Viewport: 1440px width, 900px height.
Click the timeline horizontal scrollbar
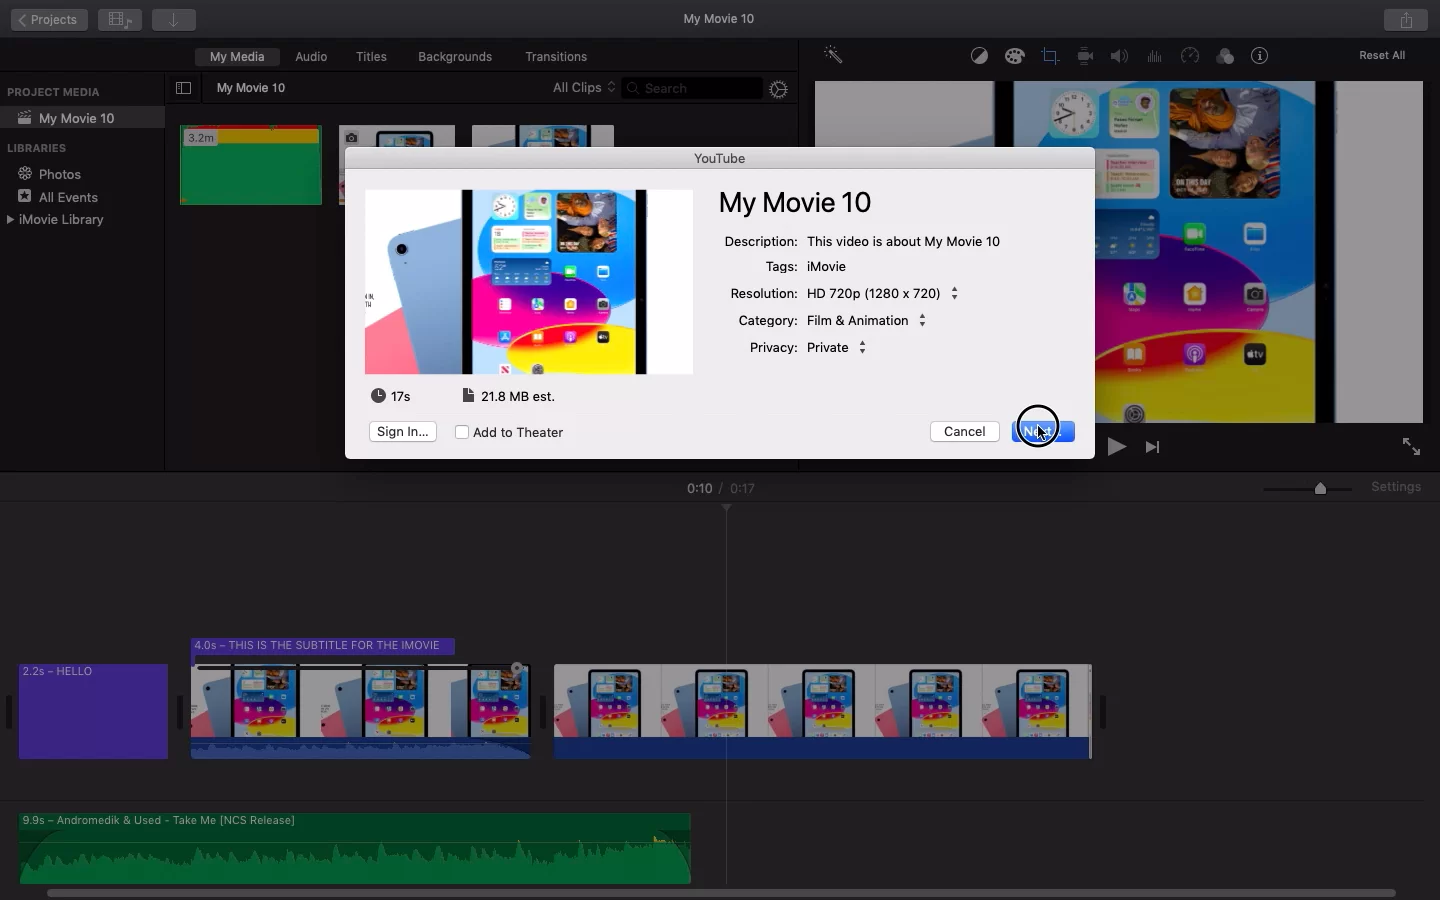pos(721,893)
